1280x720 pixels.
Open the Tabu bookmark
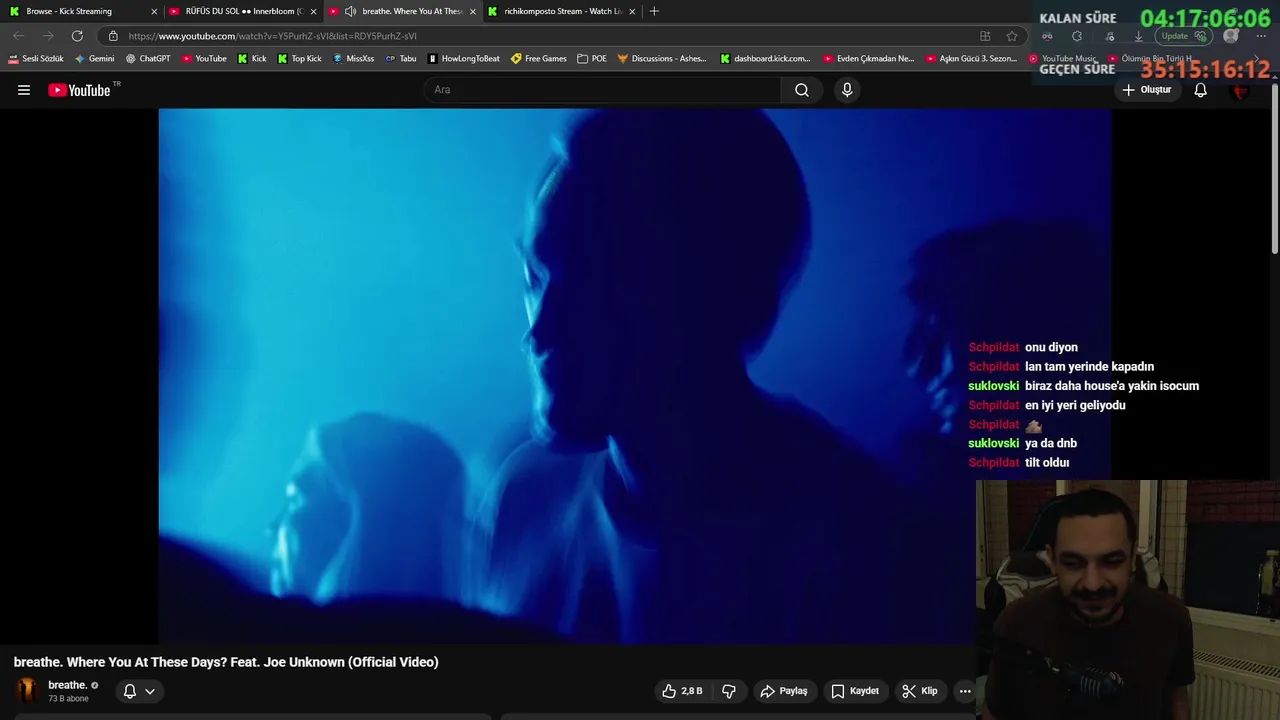point(401,59)
